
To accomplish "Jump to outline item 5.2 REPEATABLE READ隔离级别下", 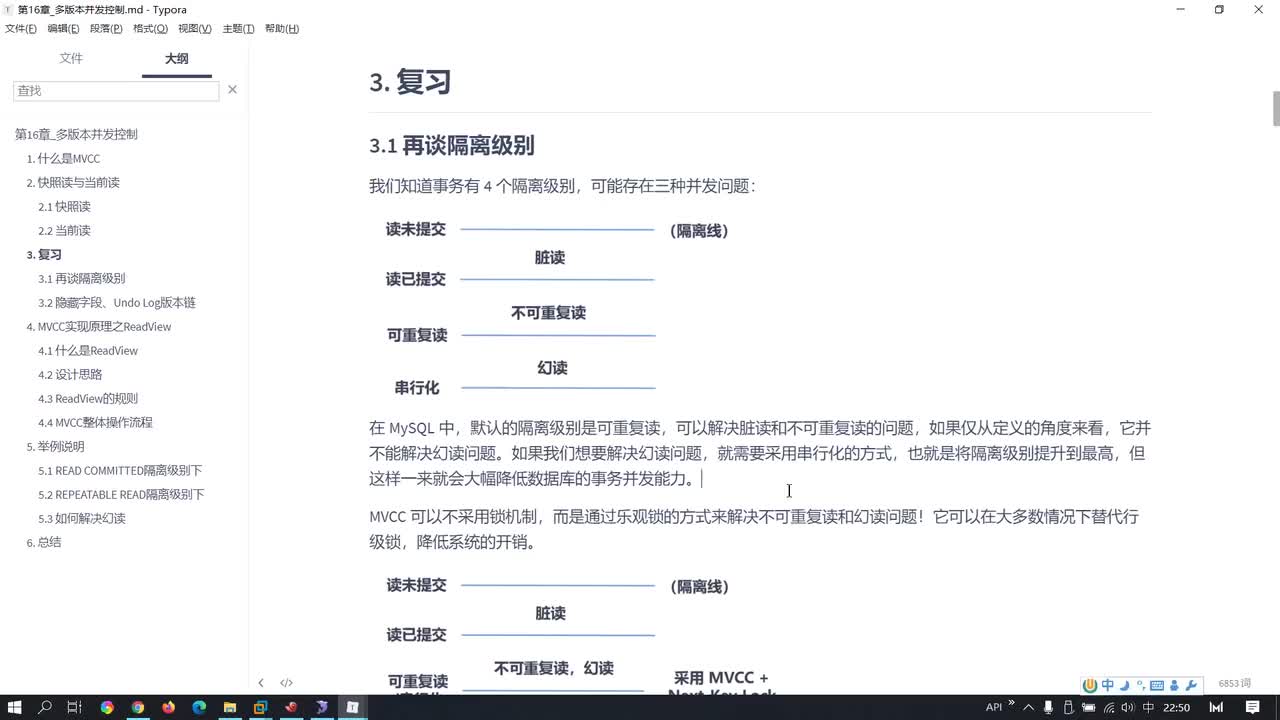I will [x=121, y=494].
